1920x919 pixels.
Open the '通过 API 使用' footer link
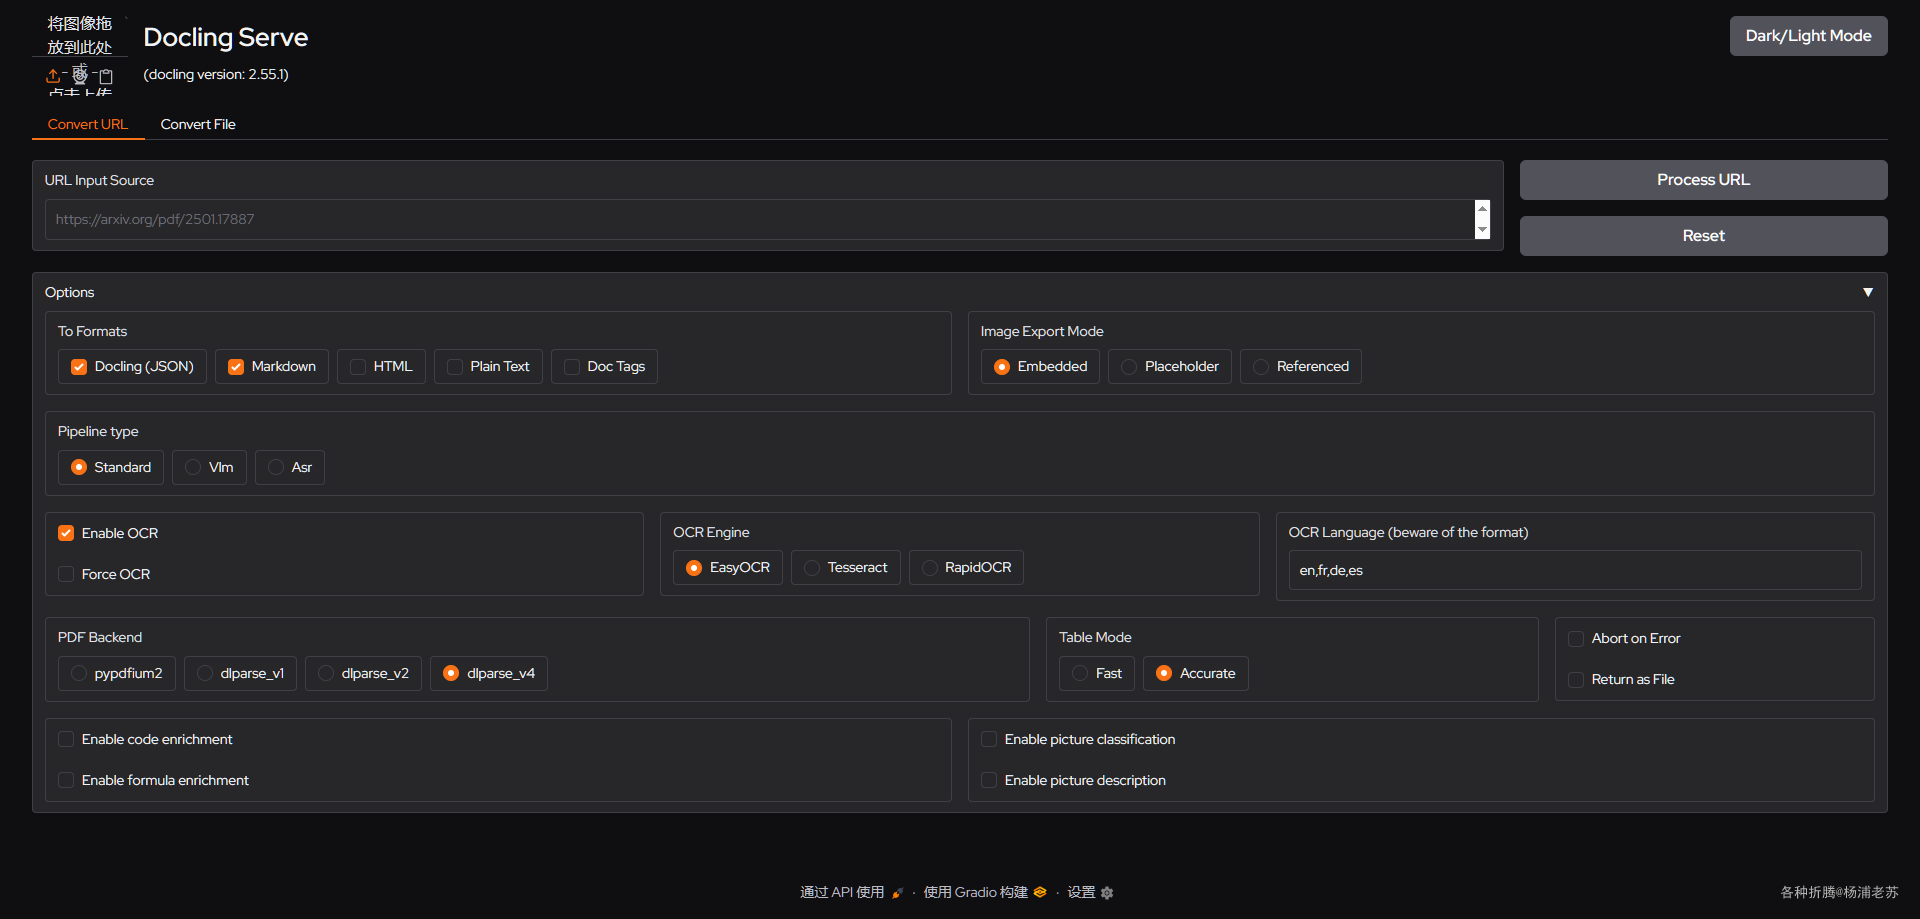pyautogui.click(x=842, y=892)
